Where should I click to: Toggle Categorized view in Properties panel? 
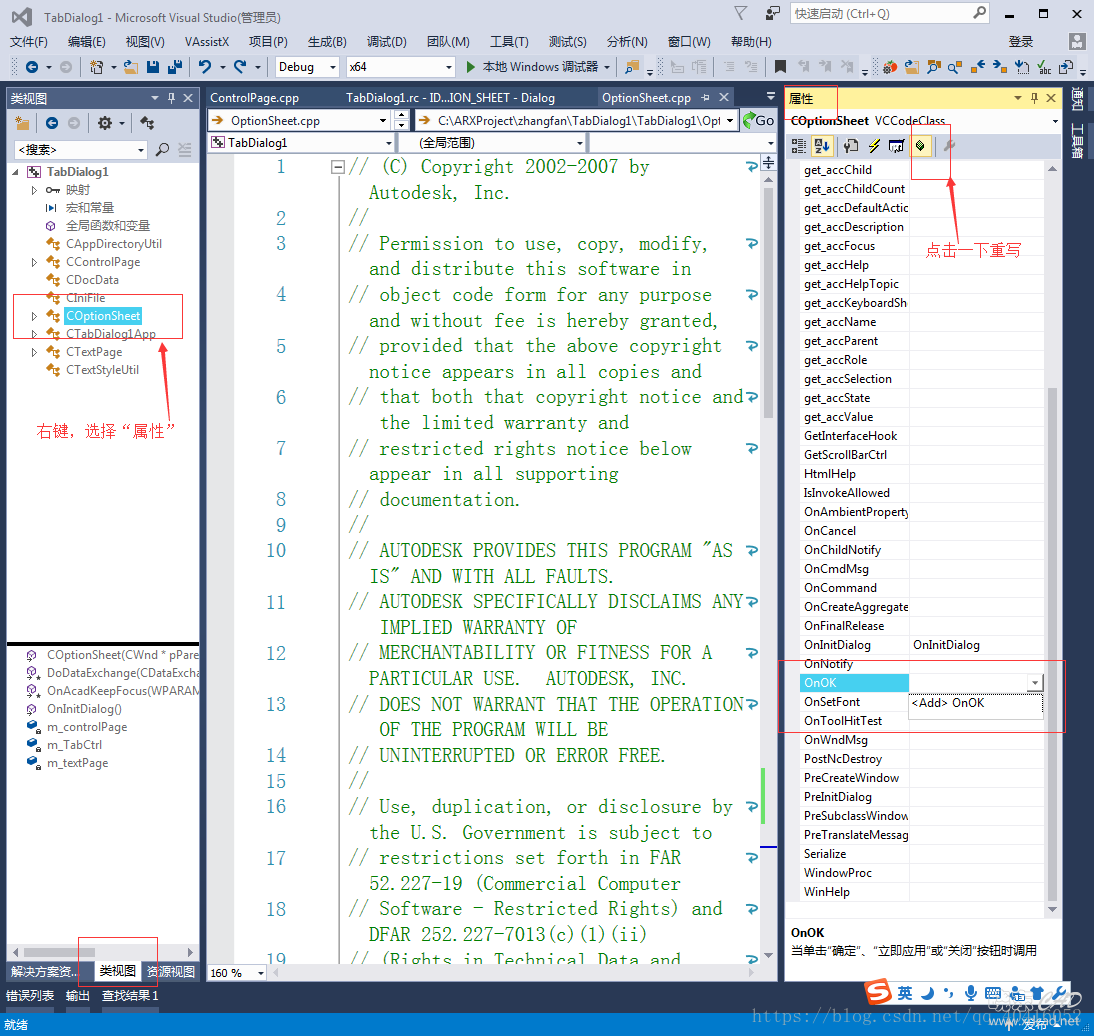[799, 146]
